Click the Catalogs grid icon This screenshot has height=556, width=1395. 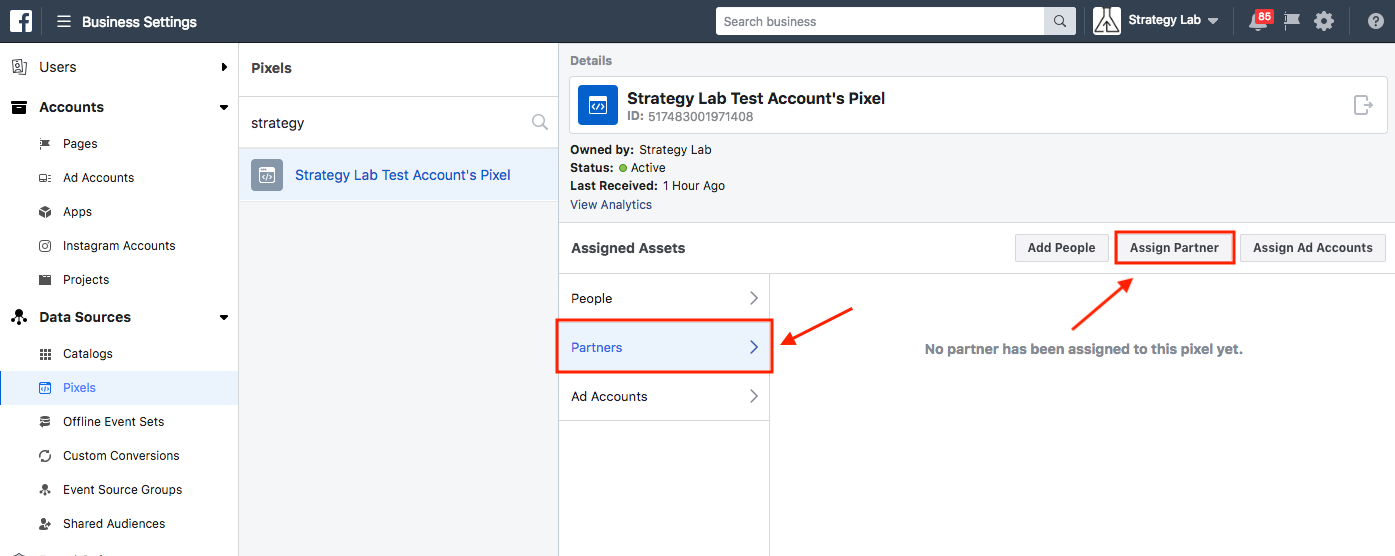pos(45,354)
